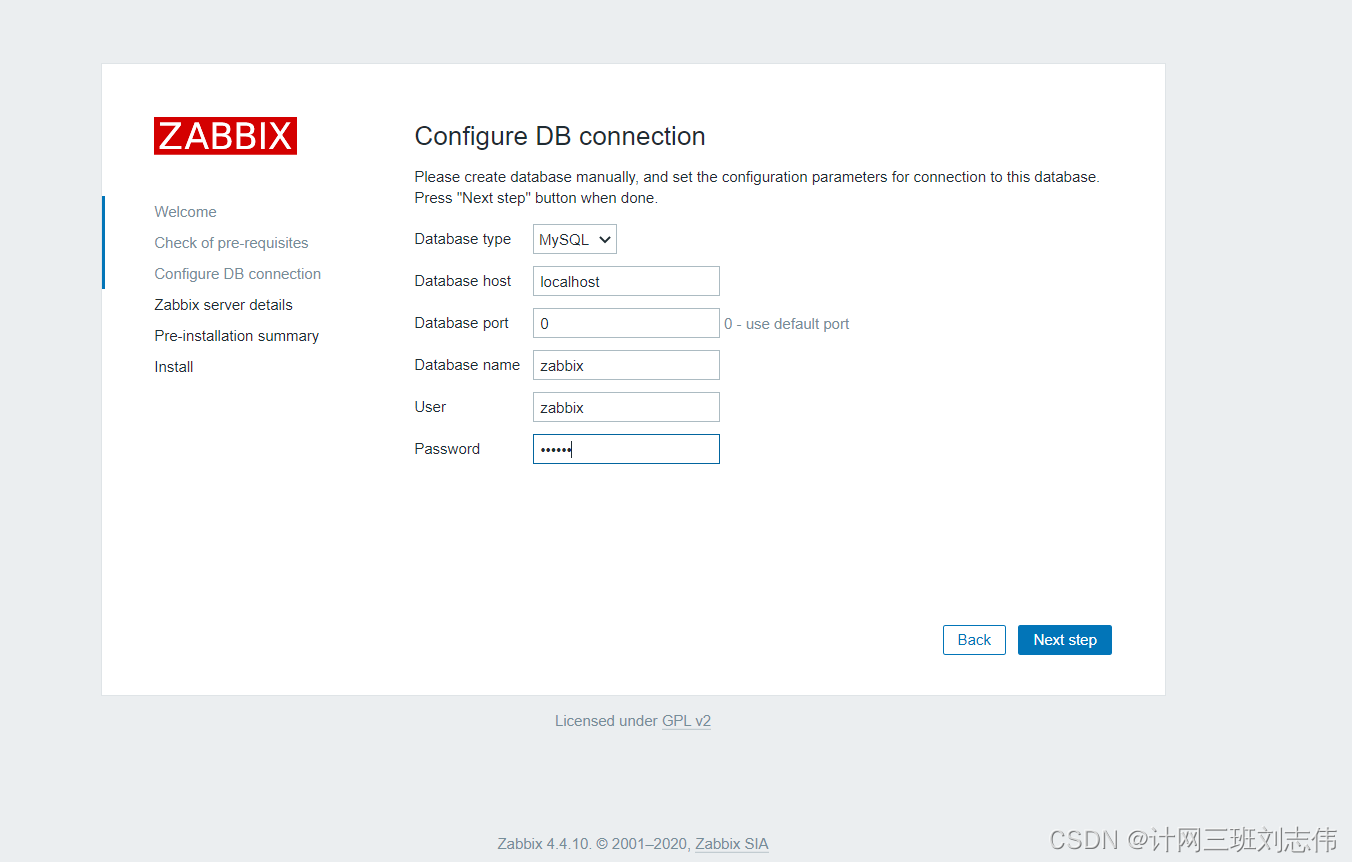Screen dimensions: 1352x862
Task: Click the User input field
Action: coord(626,407)
